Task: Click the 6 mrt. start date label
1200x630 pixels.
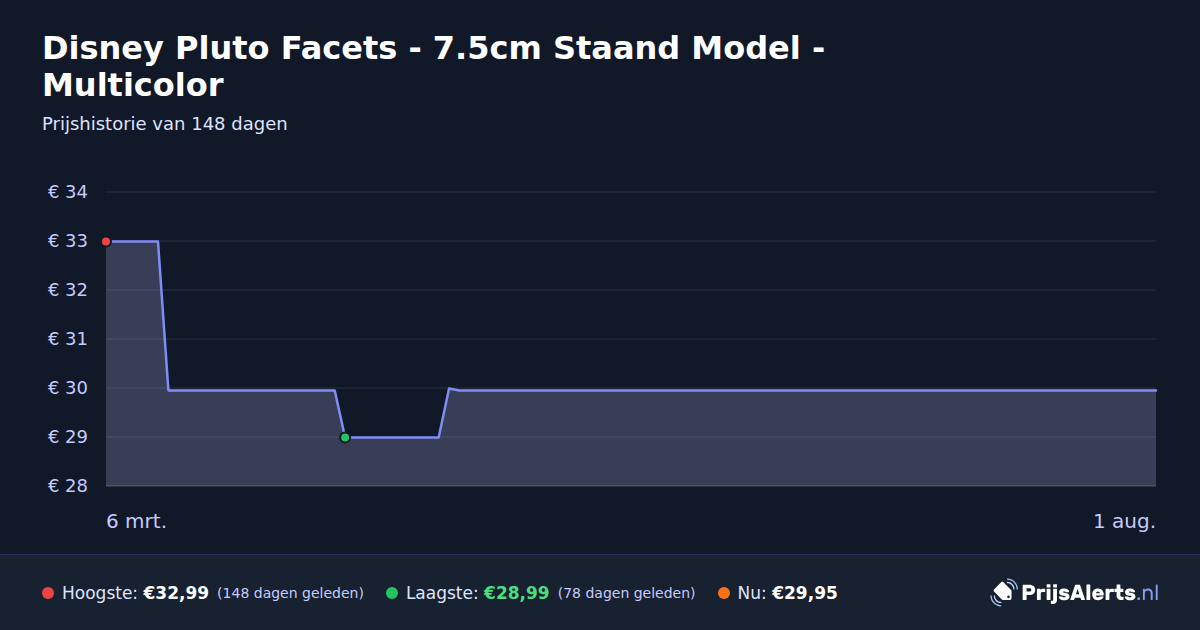Action: click(137, 521)
